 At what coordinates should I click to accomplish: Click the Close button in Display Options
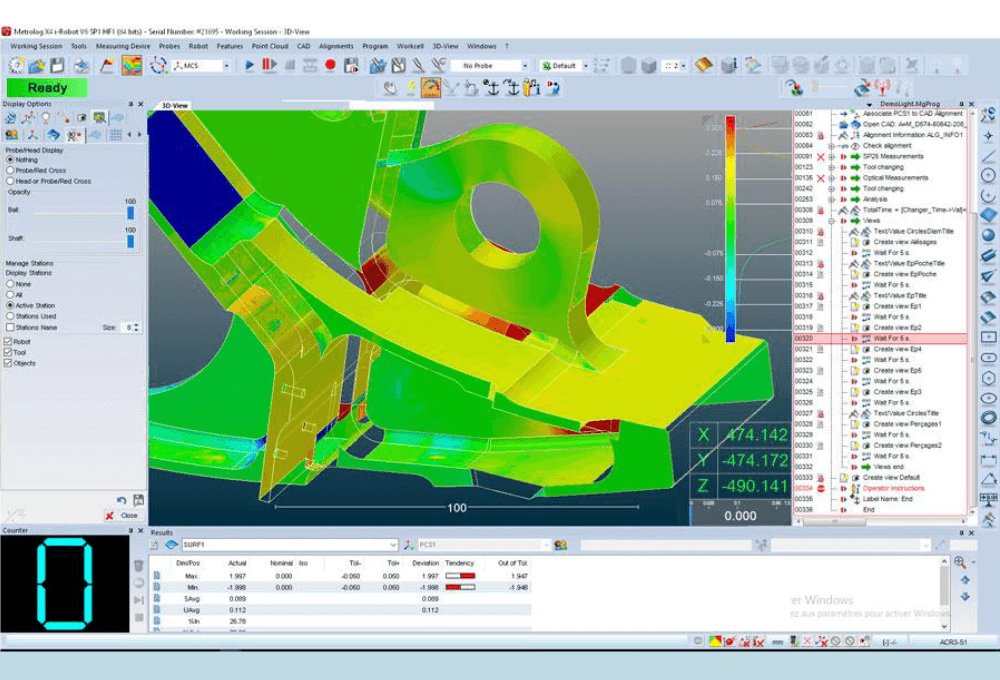123,515
